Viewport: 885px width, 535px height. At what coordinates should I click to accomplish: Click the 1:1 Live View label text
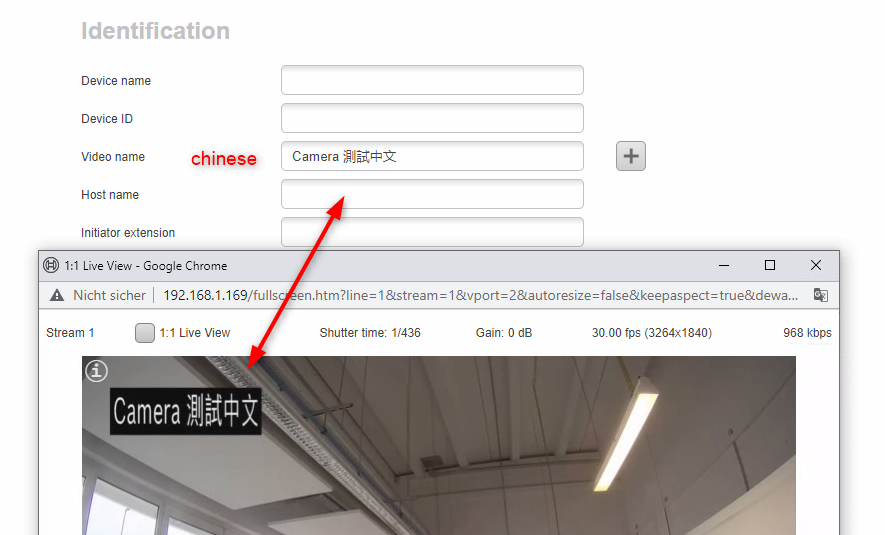click(195, 333)
